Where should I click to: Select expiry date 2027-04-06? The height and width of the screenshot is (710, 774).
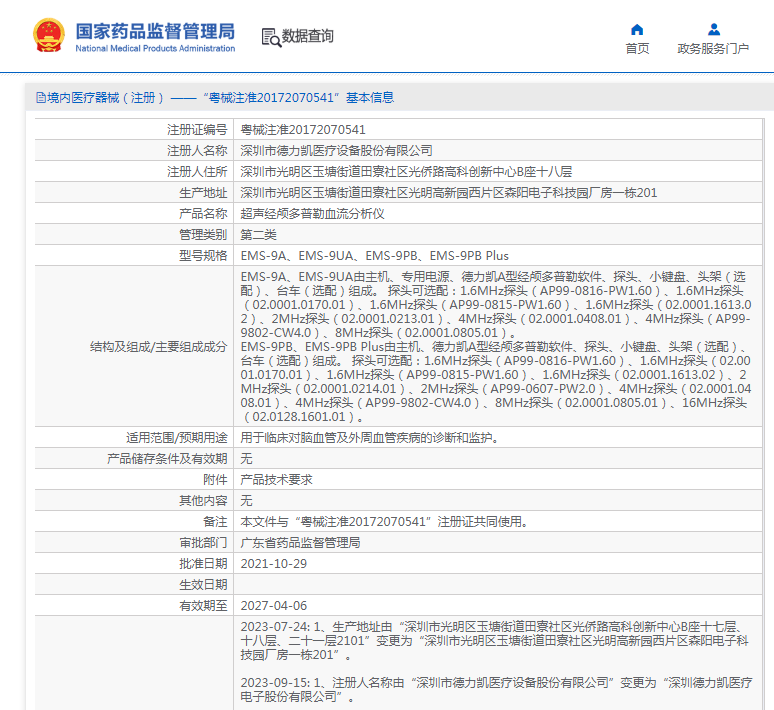273,605
